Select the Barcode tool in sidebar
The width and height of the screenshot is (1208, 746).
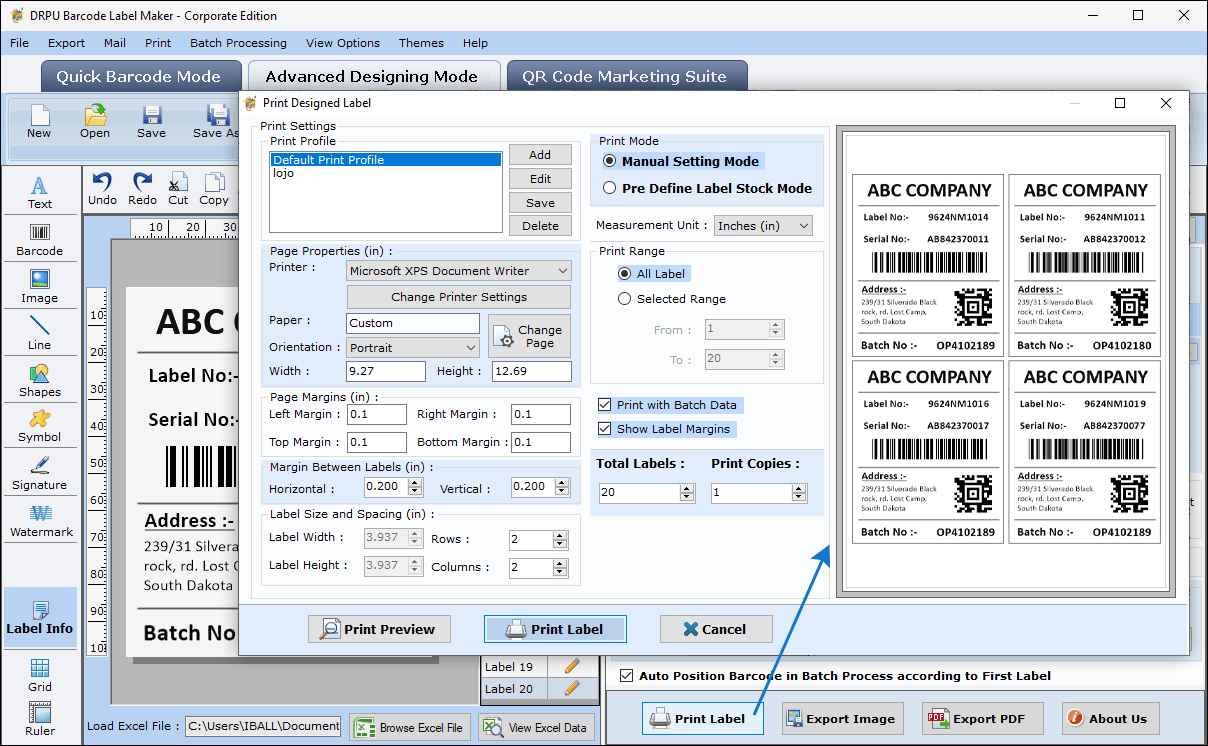coord(40,239)
